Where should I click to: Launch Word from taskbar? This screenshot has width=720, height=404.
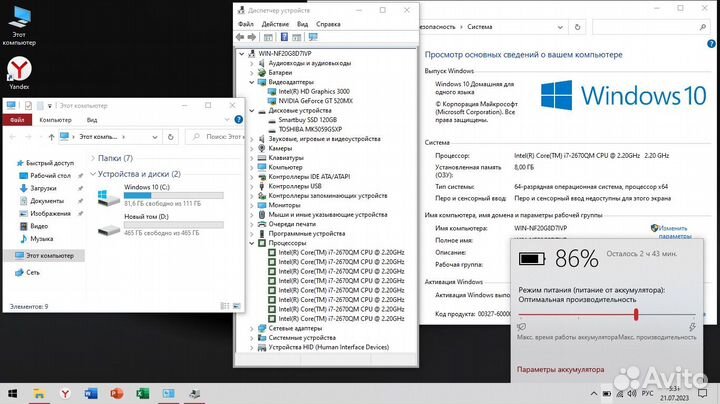pyautogui.click(x=91, y=393)
